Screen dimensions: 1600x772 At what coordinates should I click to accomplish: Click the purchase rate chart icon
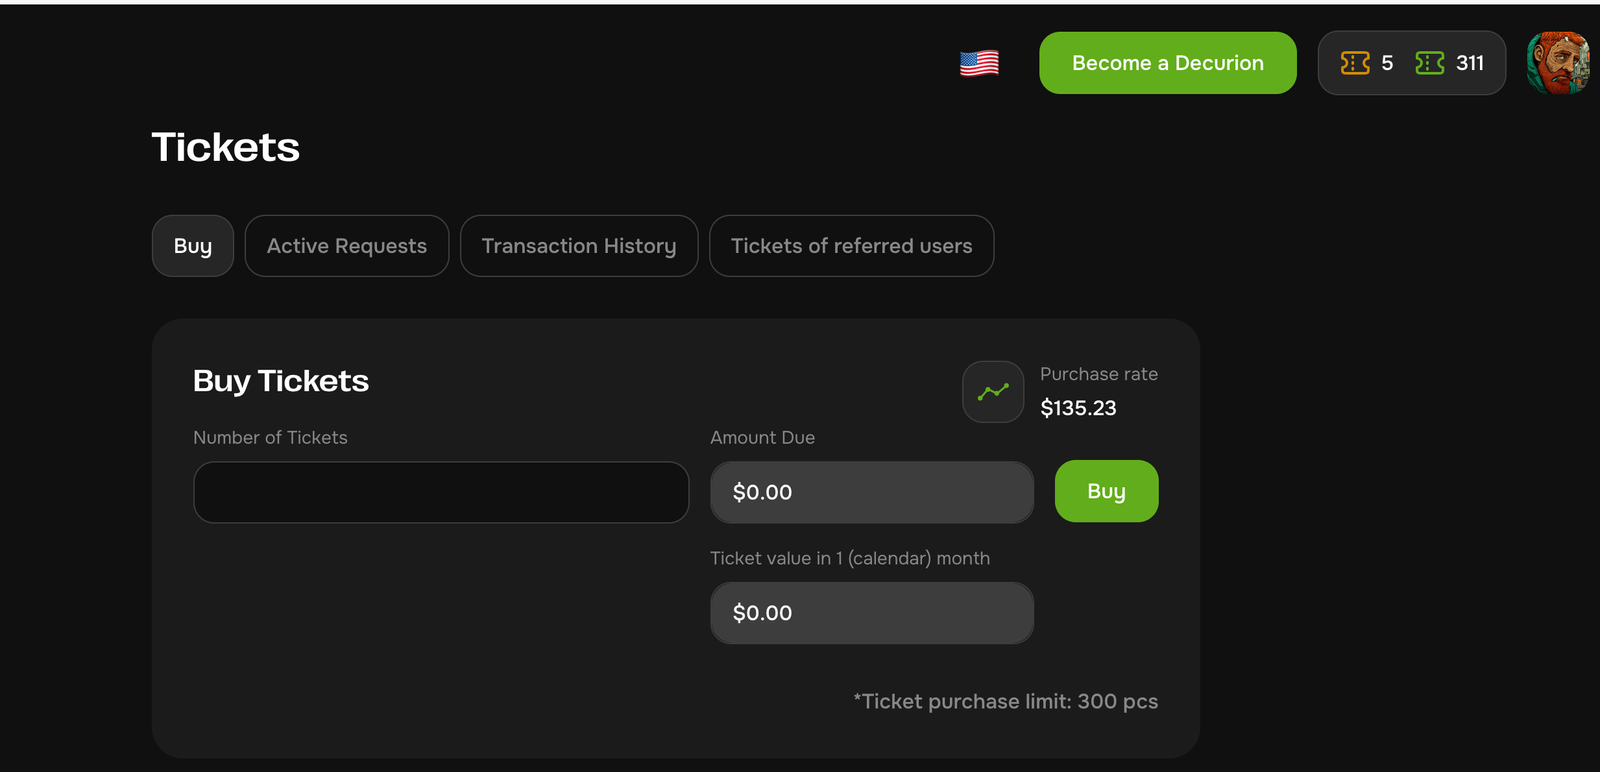coord(993,392)
